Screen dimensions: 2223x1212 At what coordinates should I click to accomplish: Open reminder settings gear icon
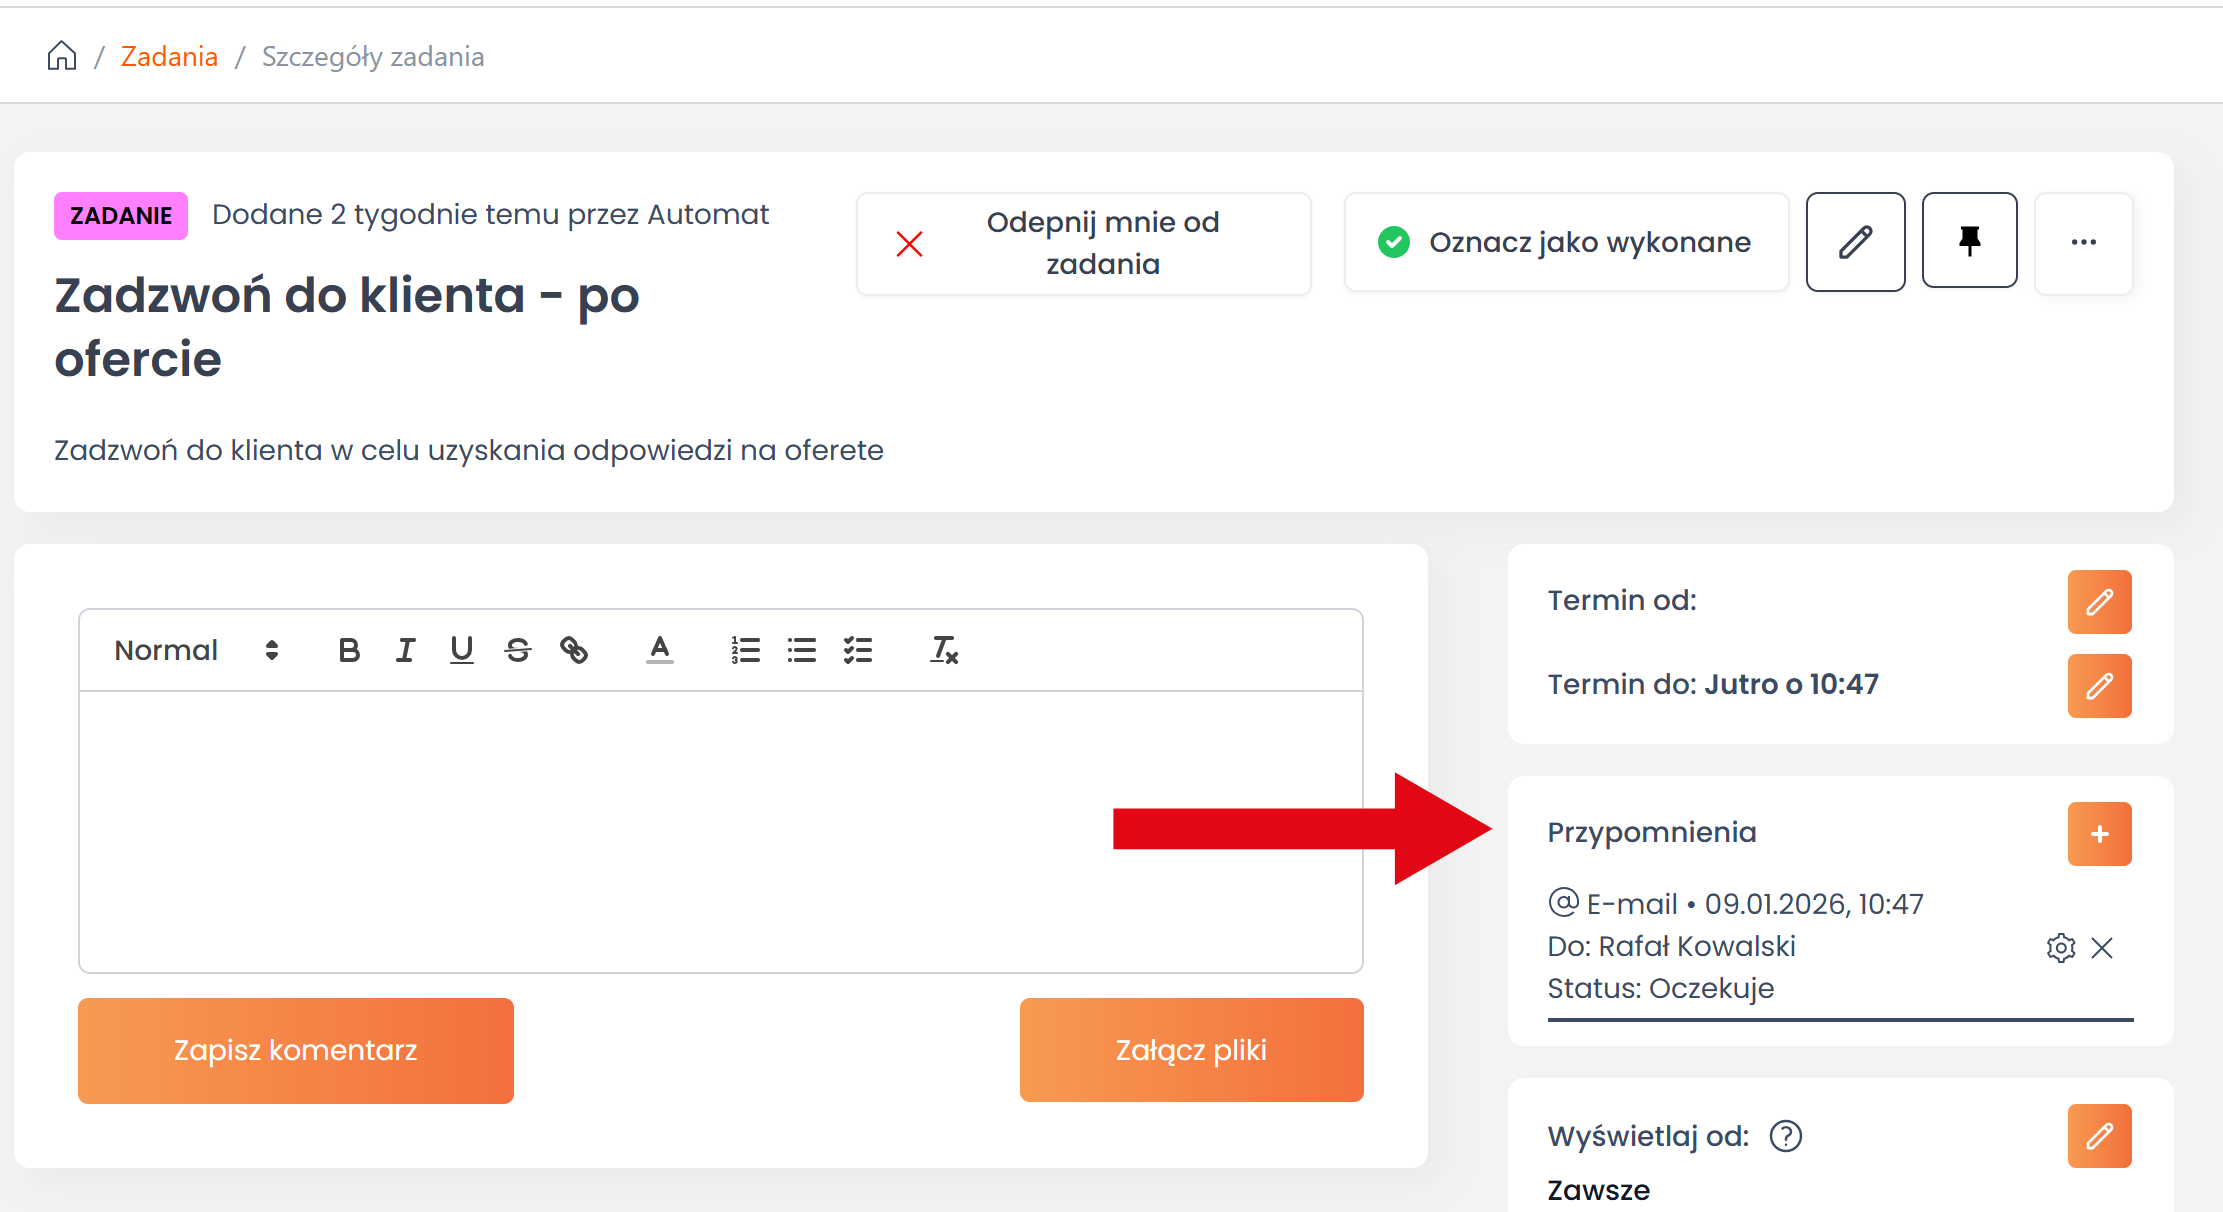coord(2060,948)
